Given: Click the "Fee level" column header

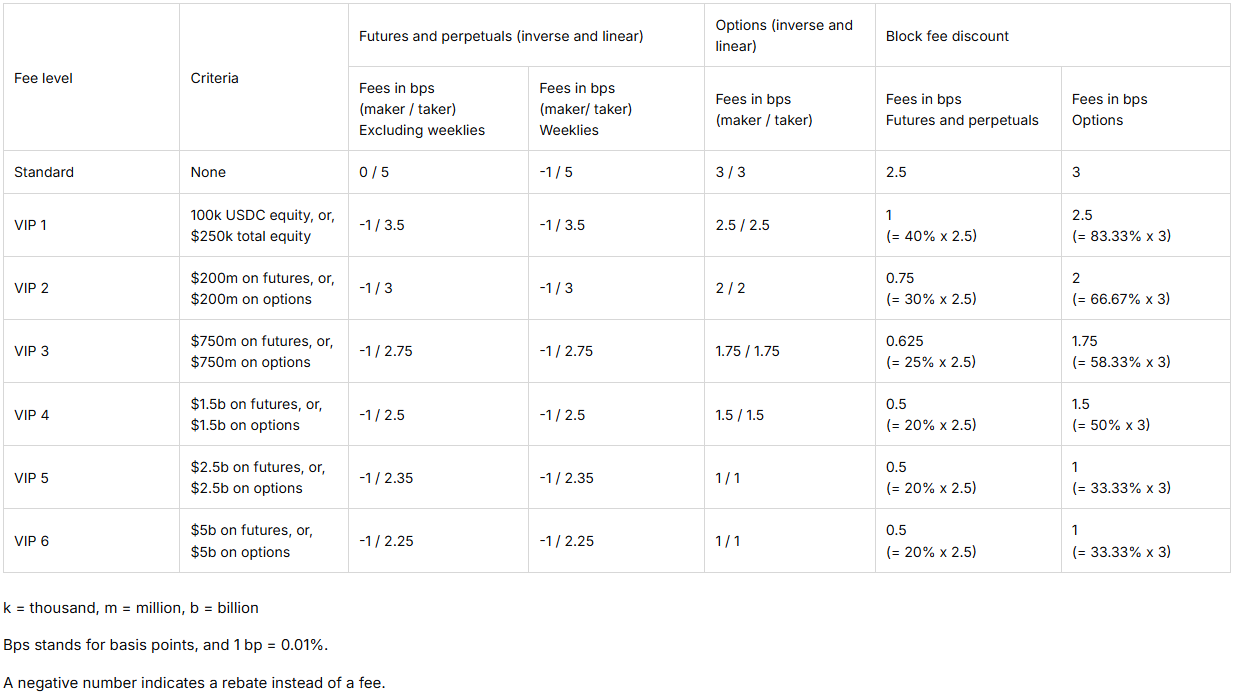Looking at the screenshot, I should pos(43,78).
